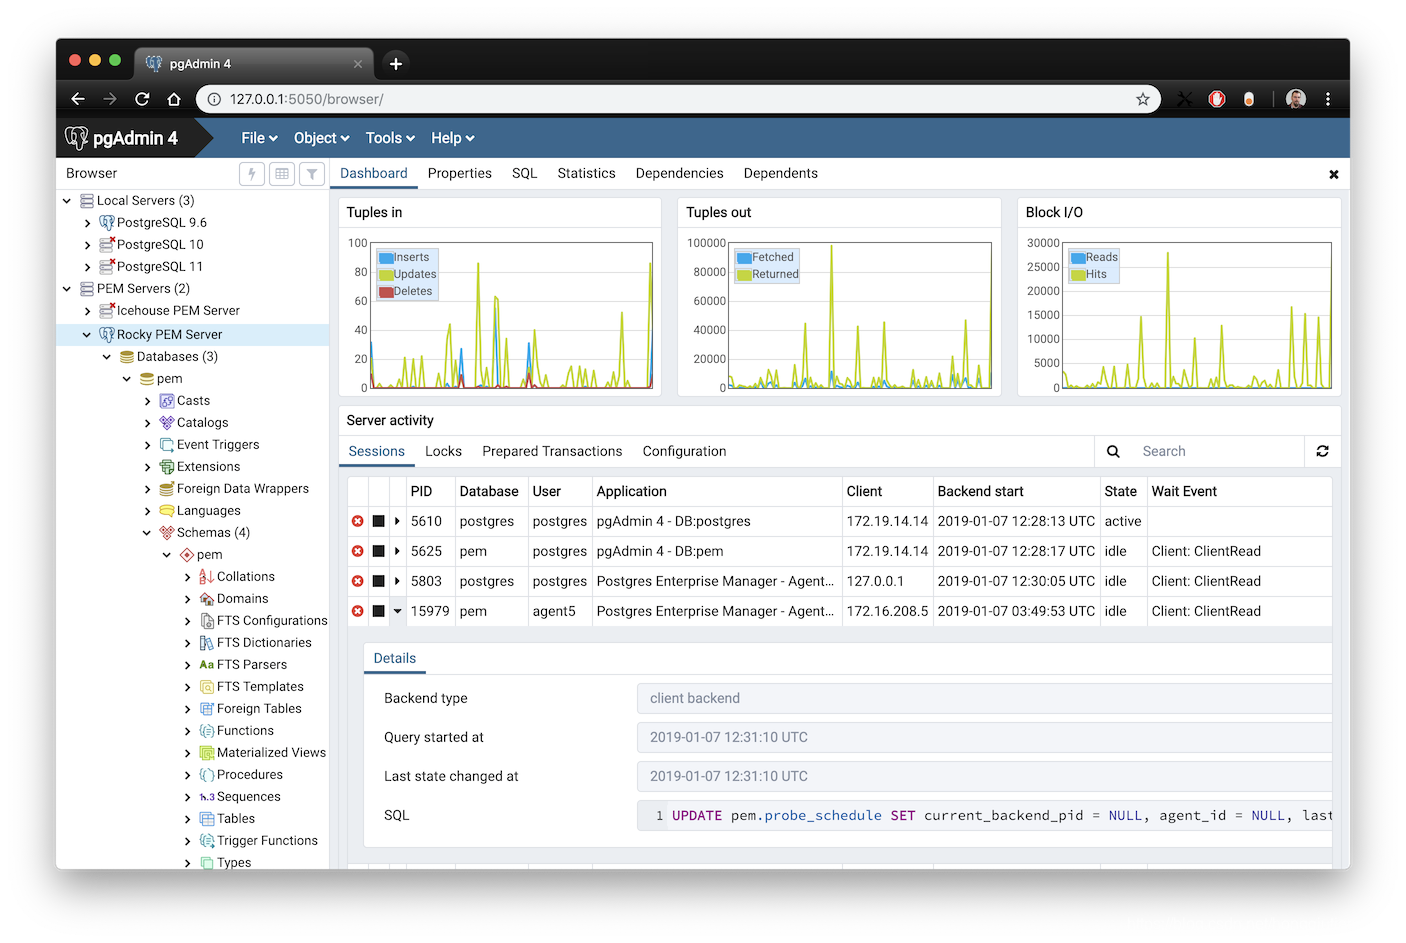The width and height of the screenshot is (1406, 943).
Task: Refresh the Server activity panel
Action: click(1322, 451)
